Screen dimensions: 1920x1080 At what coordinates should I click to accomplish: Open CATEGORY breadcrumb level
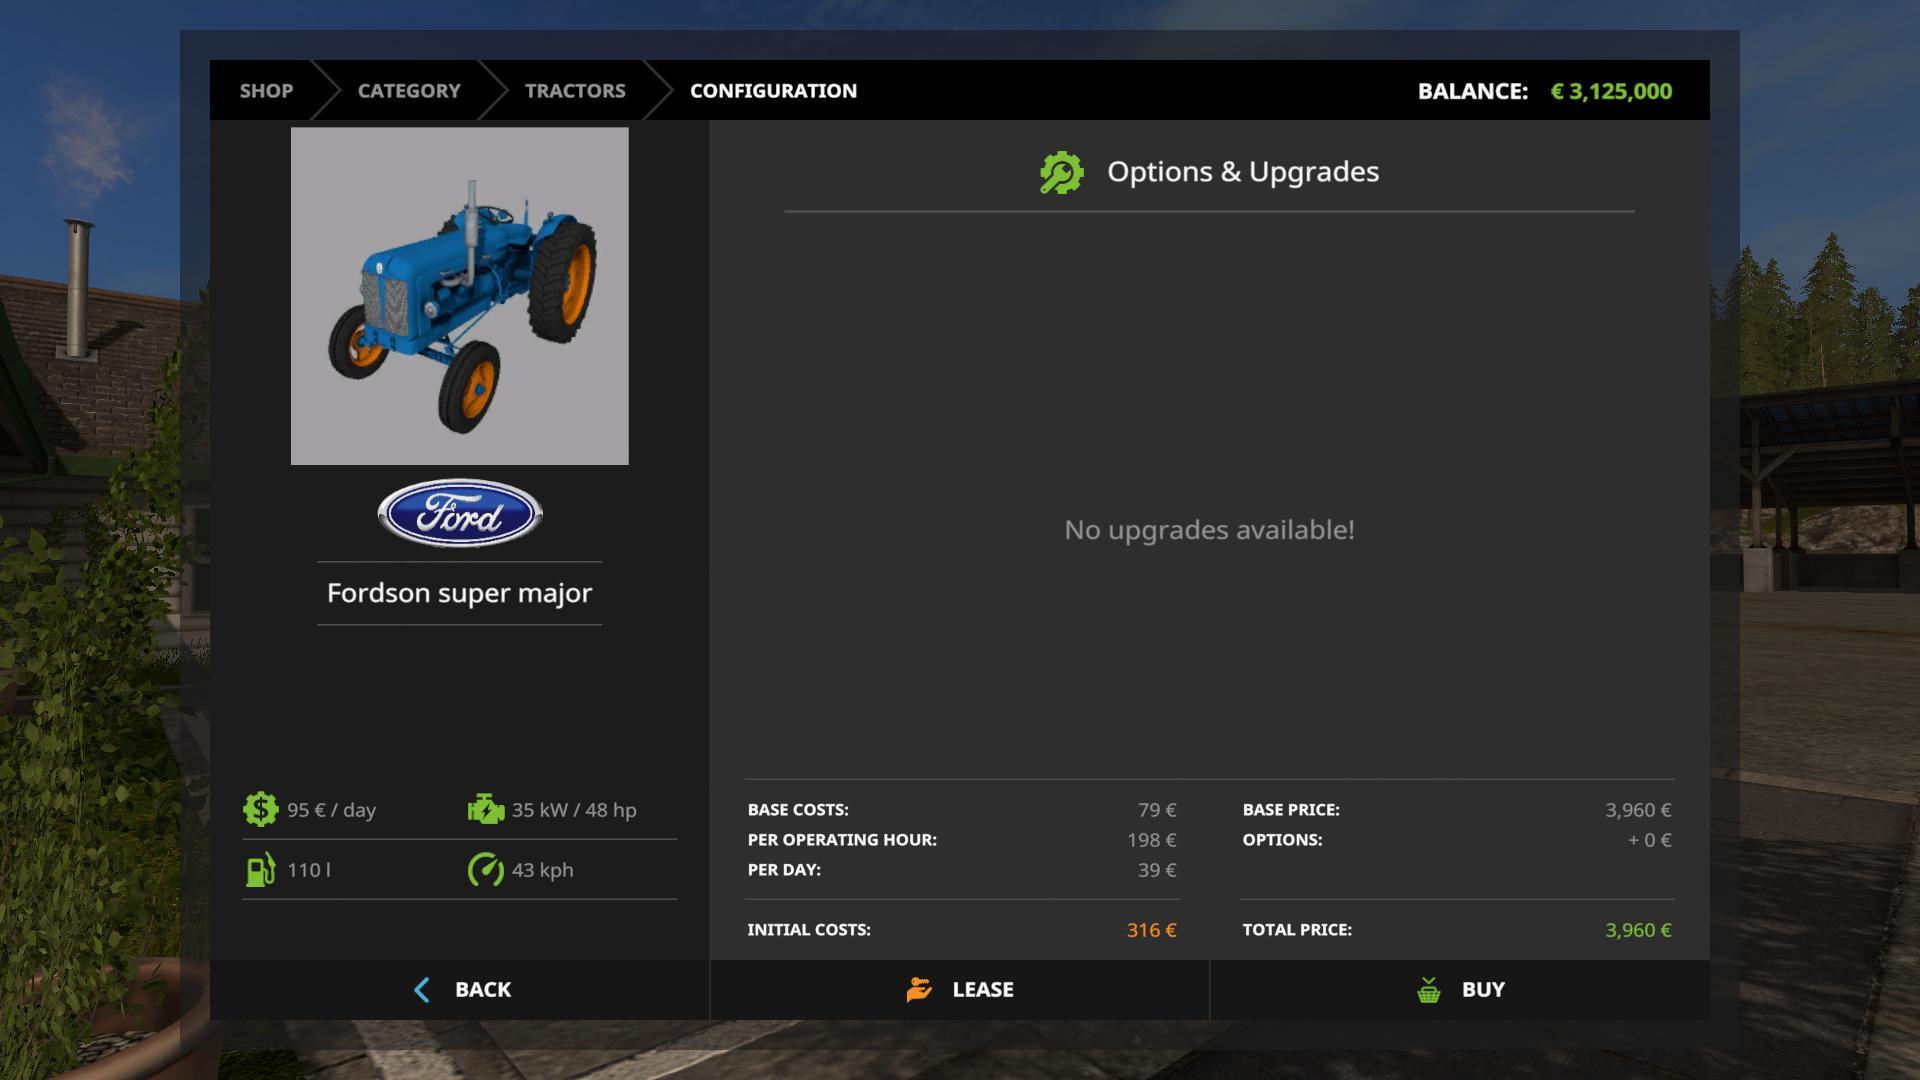coord(409,91)
